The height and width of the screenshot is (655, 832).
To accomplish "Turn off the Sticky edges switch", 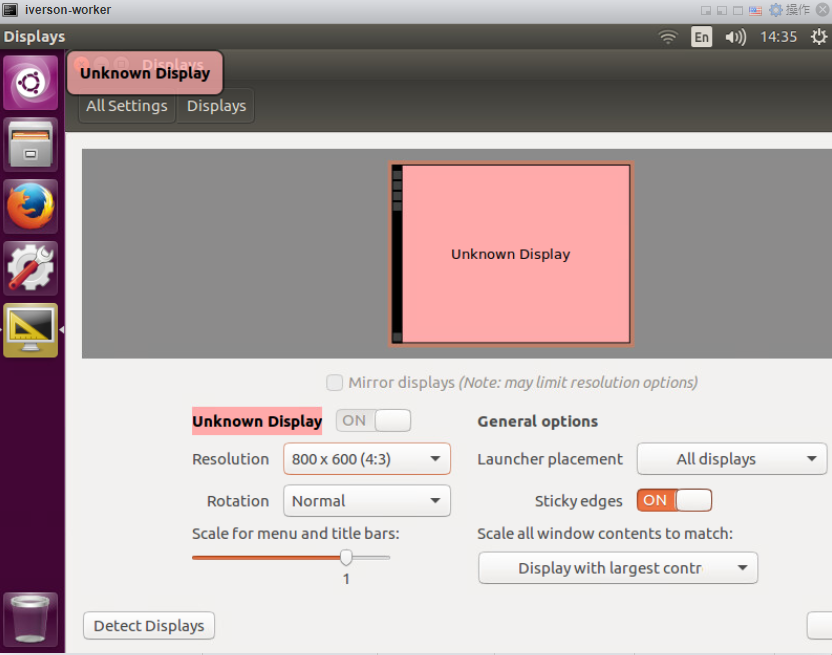I will tap(674, 500).
